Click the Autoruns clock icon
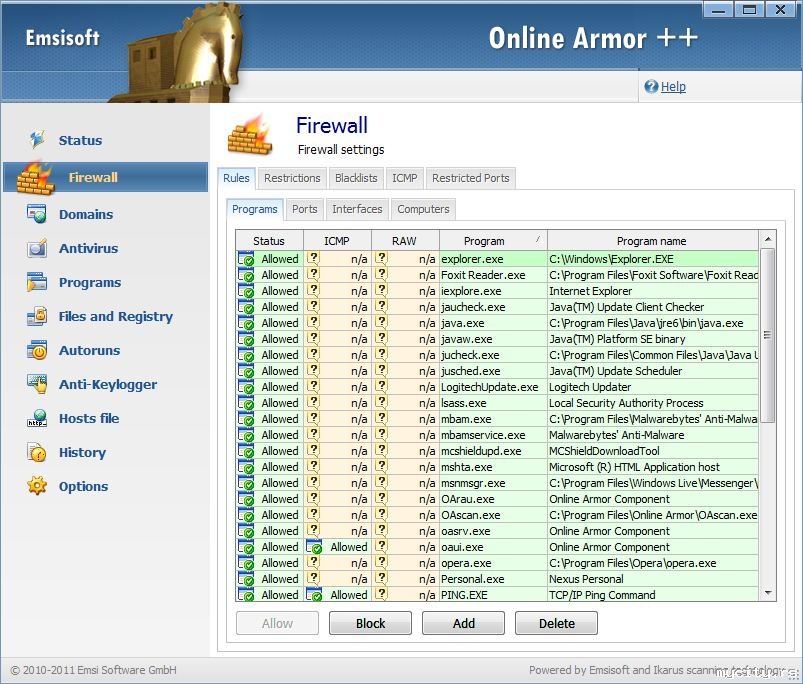Viewport: 803px width, 684px height. [x=37, y=350]
